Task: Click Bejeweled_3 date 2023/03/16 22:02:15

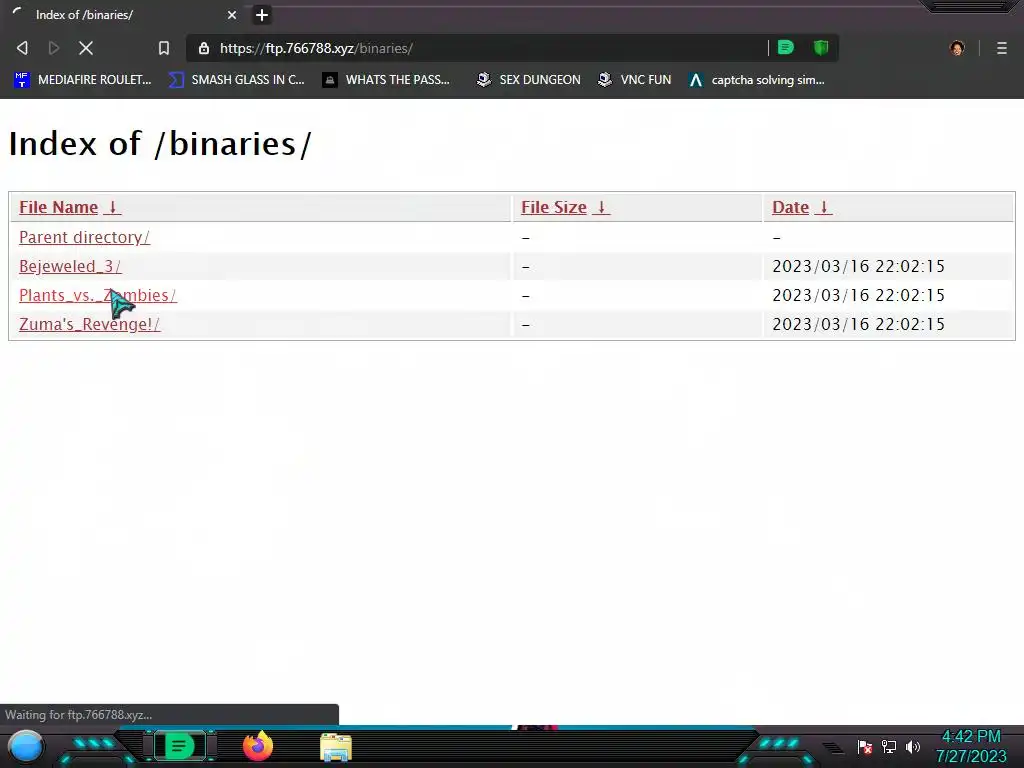Action: click(x=858, y=266)
